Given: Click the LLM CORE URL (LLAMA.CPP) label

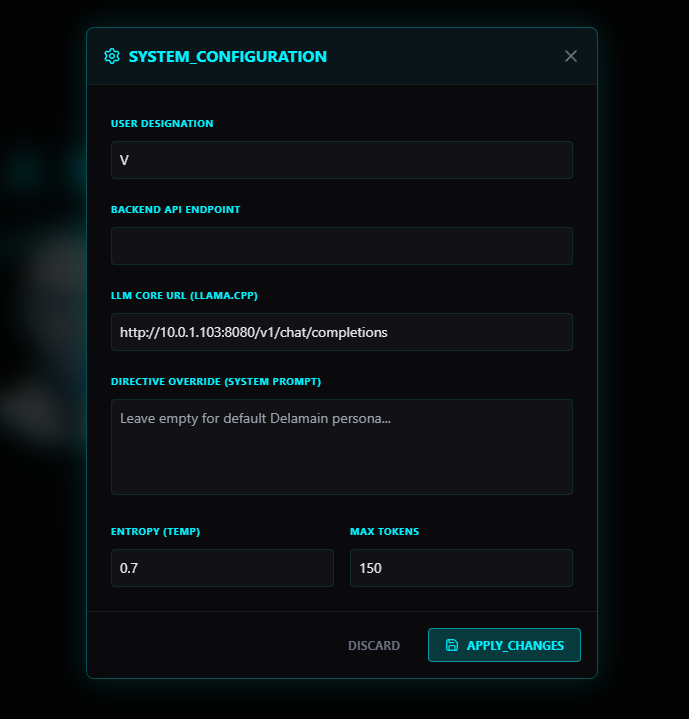Looking at the screenshot, I should (x=184, y=296).
